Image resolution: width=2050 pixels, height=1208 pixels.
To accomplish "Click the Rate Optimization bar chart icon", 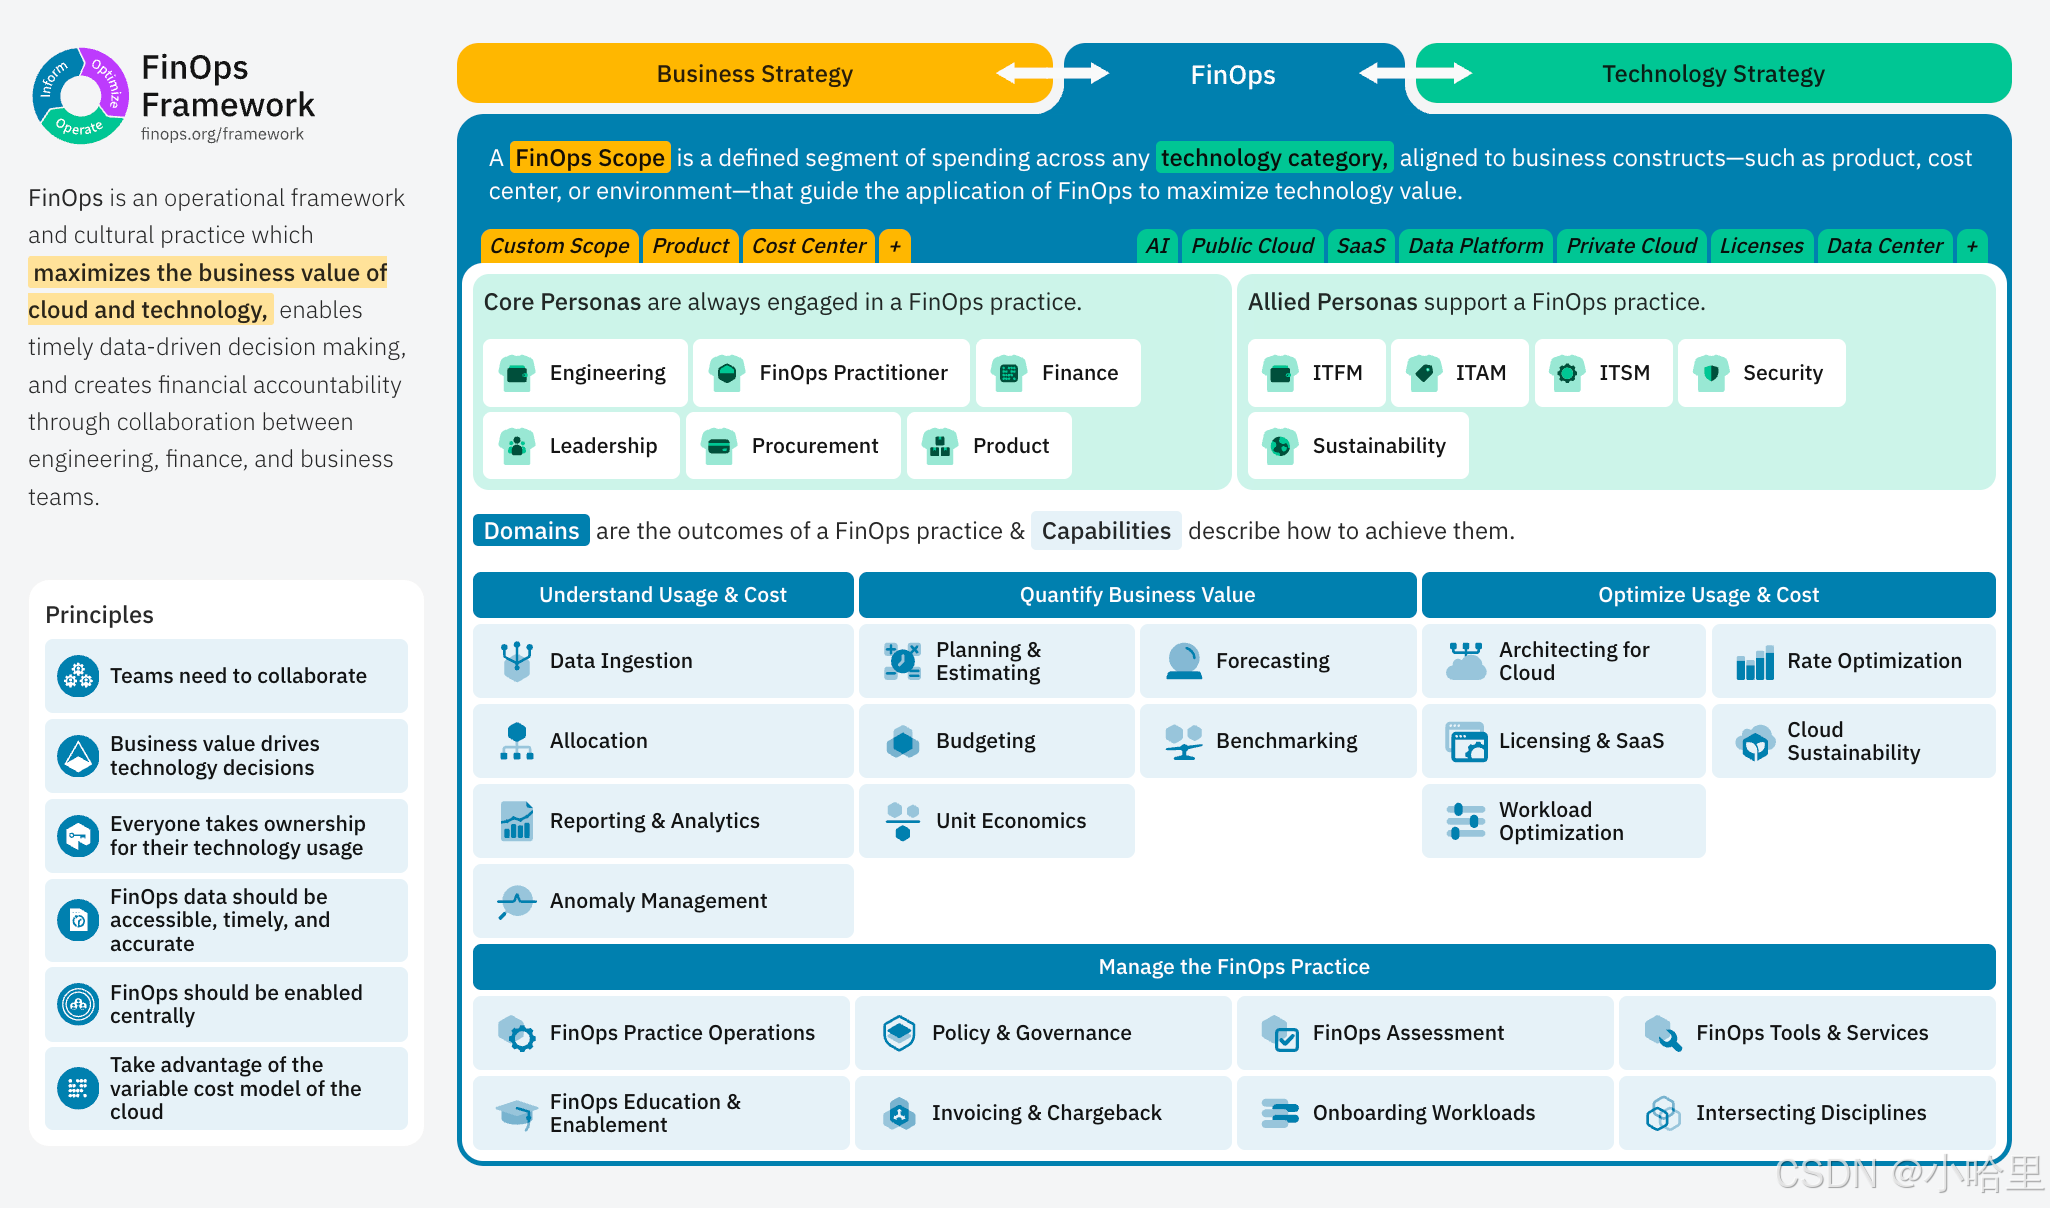I will [x=1755, y=661].
